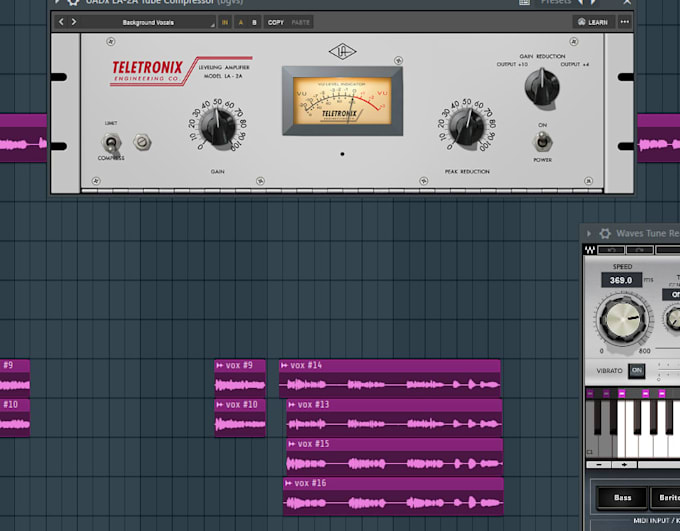Select the vox #15 audio clip

(x=395, y=457)
